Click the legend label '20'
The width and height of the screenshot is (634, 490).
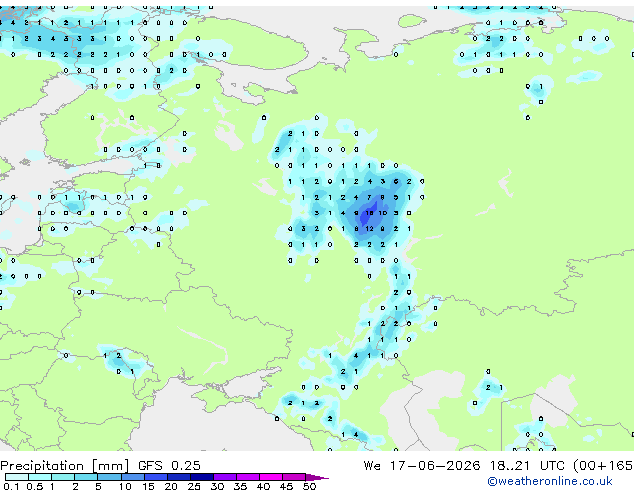click(171, 486)
